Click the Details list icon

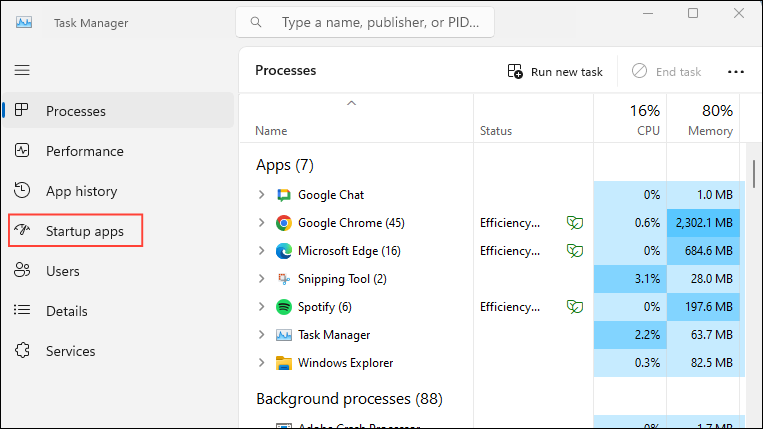22,310
